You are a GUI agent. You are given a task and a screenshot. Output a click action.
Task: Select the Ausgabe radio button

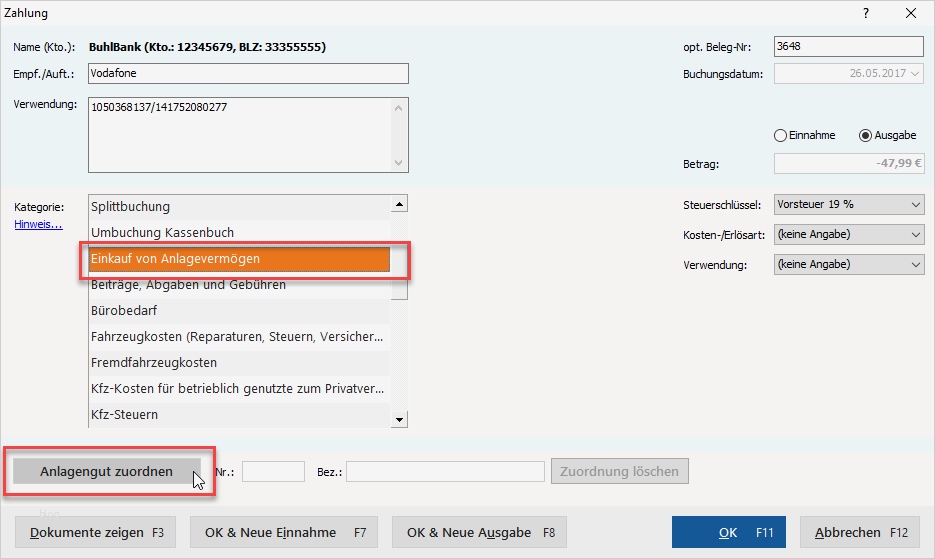coord(865,135)
